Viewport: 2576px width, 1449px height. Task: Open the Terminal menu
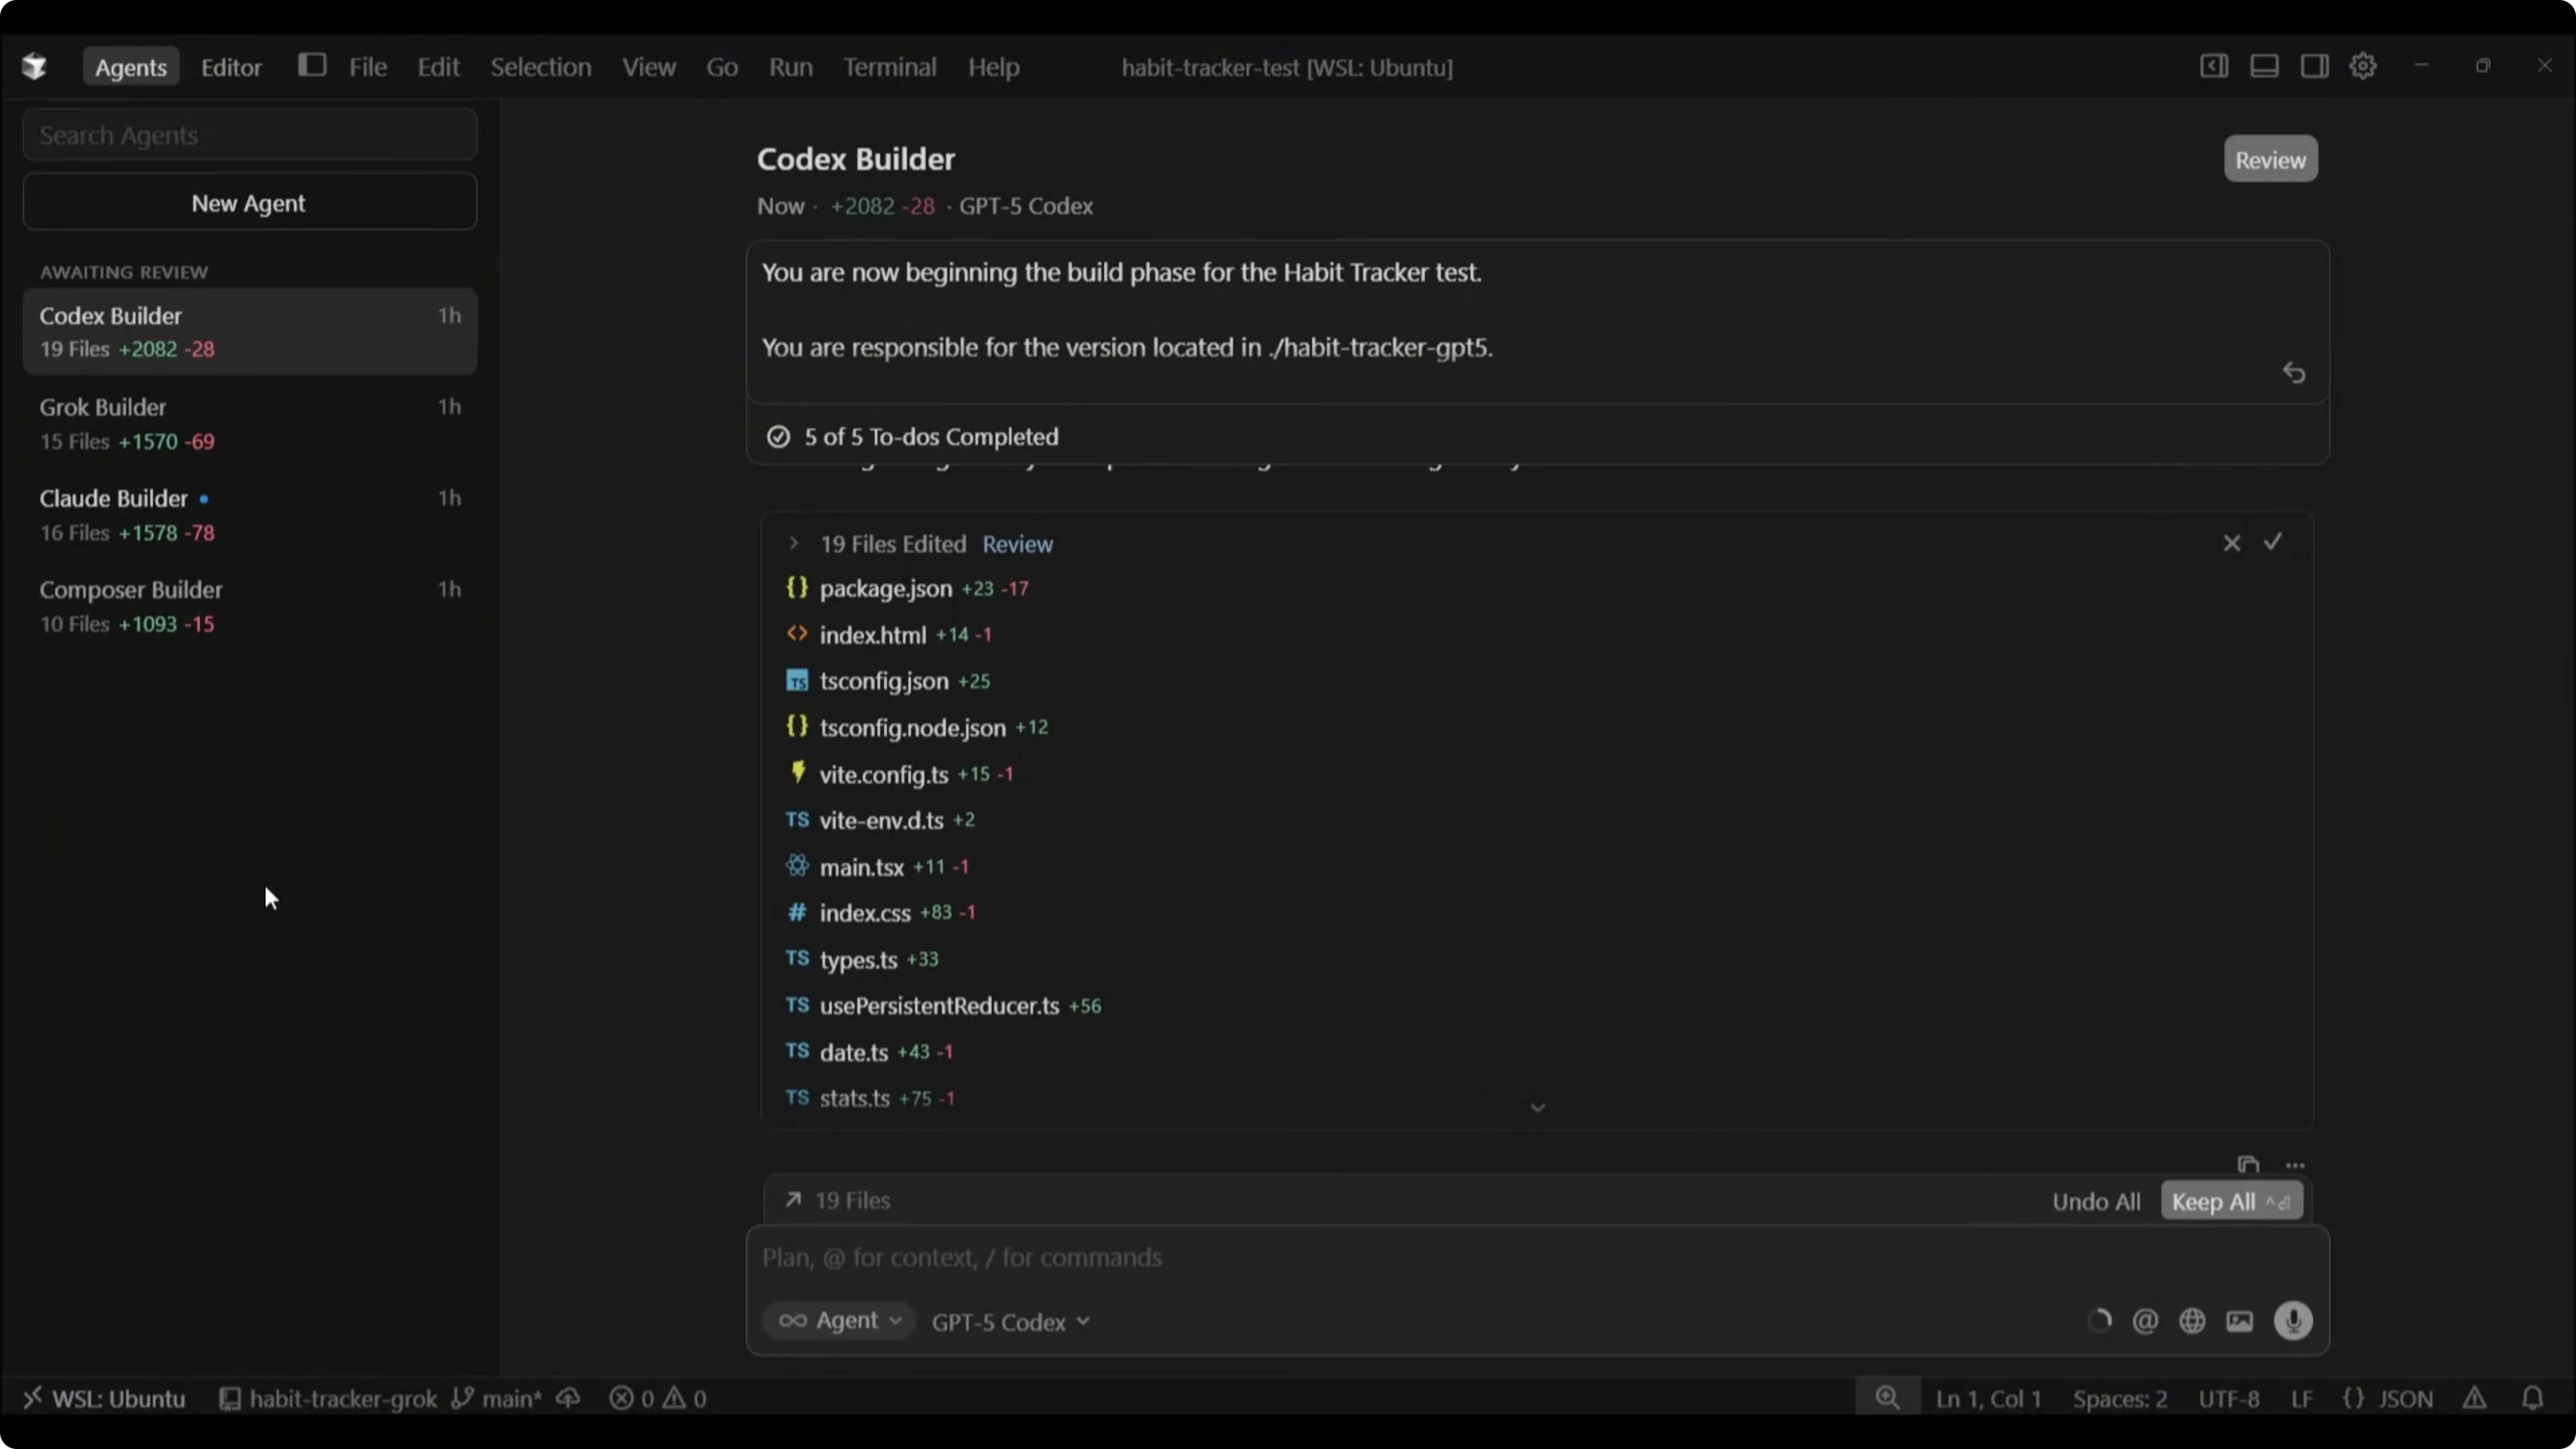889,67
